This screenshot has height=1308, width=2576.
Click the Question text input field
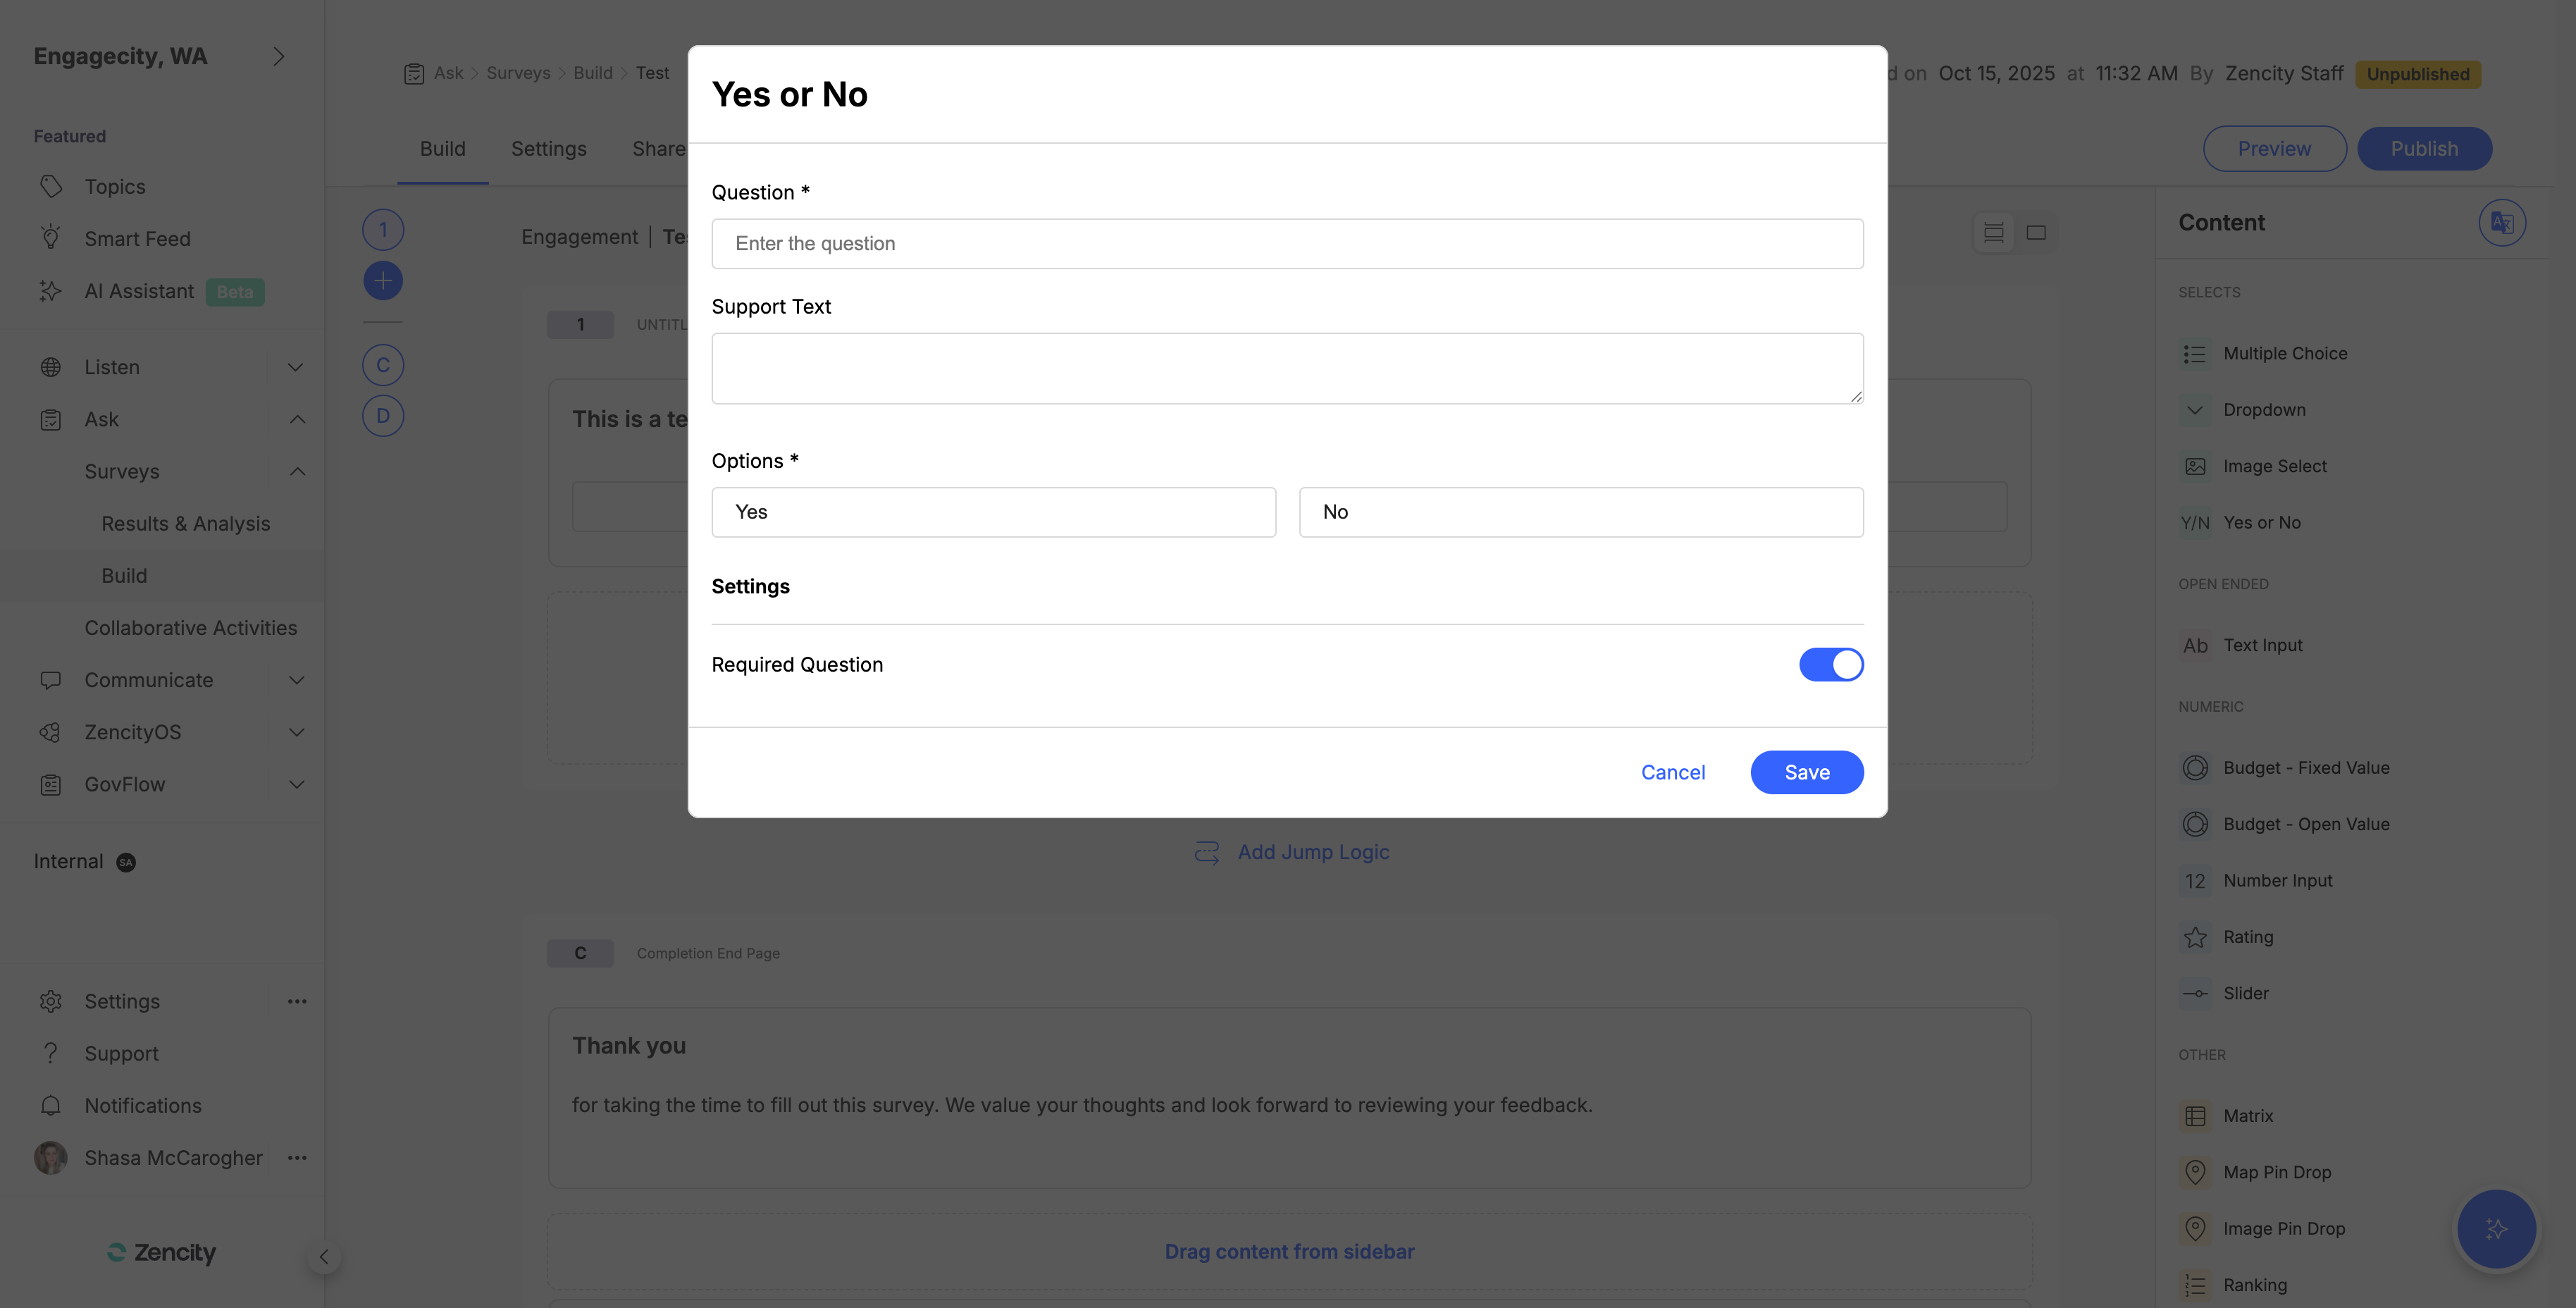click(x=1287, y=244)
